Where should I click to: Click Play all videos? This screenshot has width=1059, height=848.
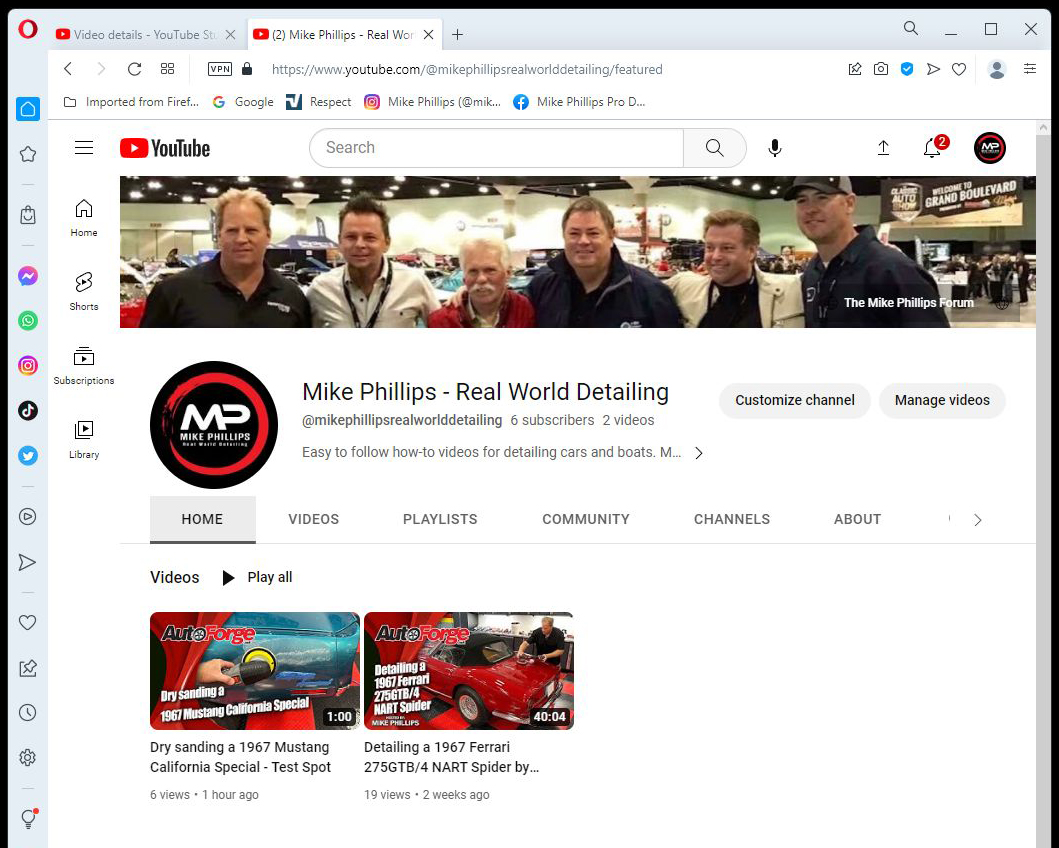257,577
